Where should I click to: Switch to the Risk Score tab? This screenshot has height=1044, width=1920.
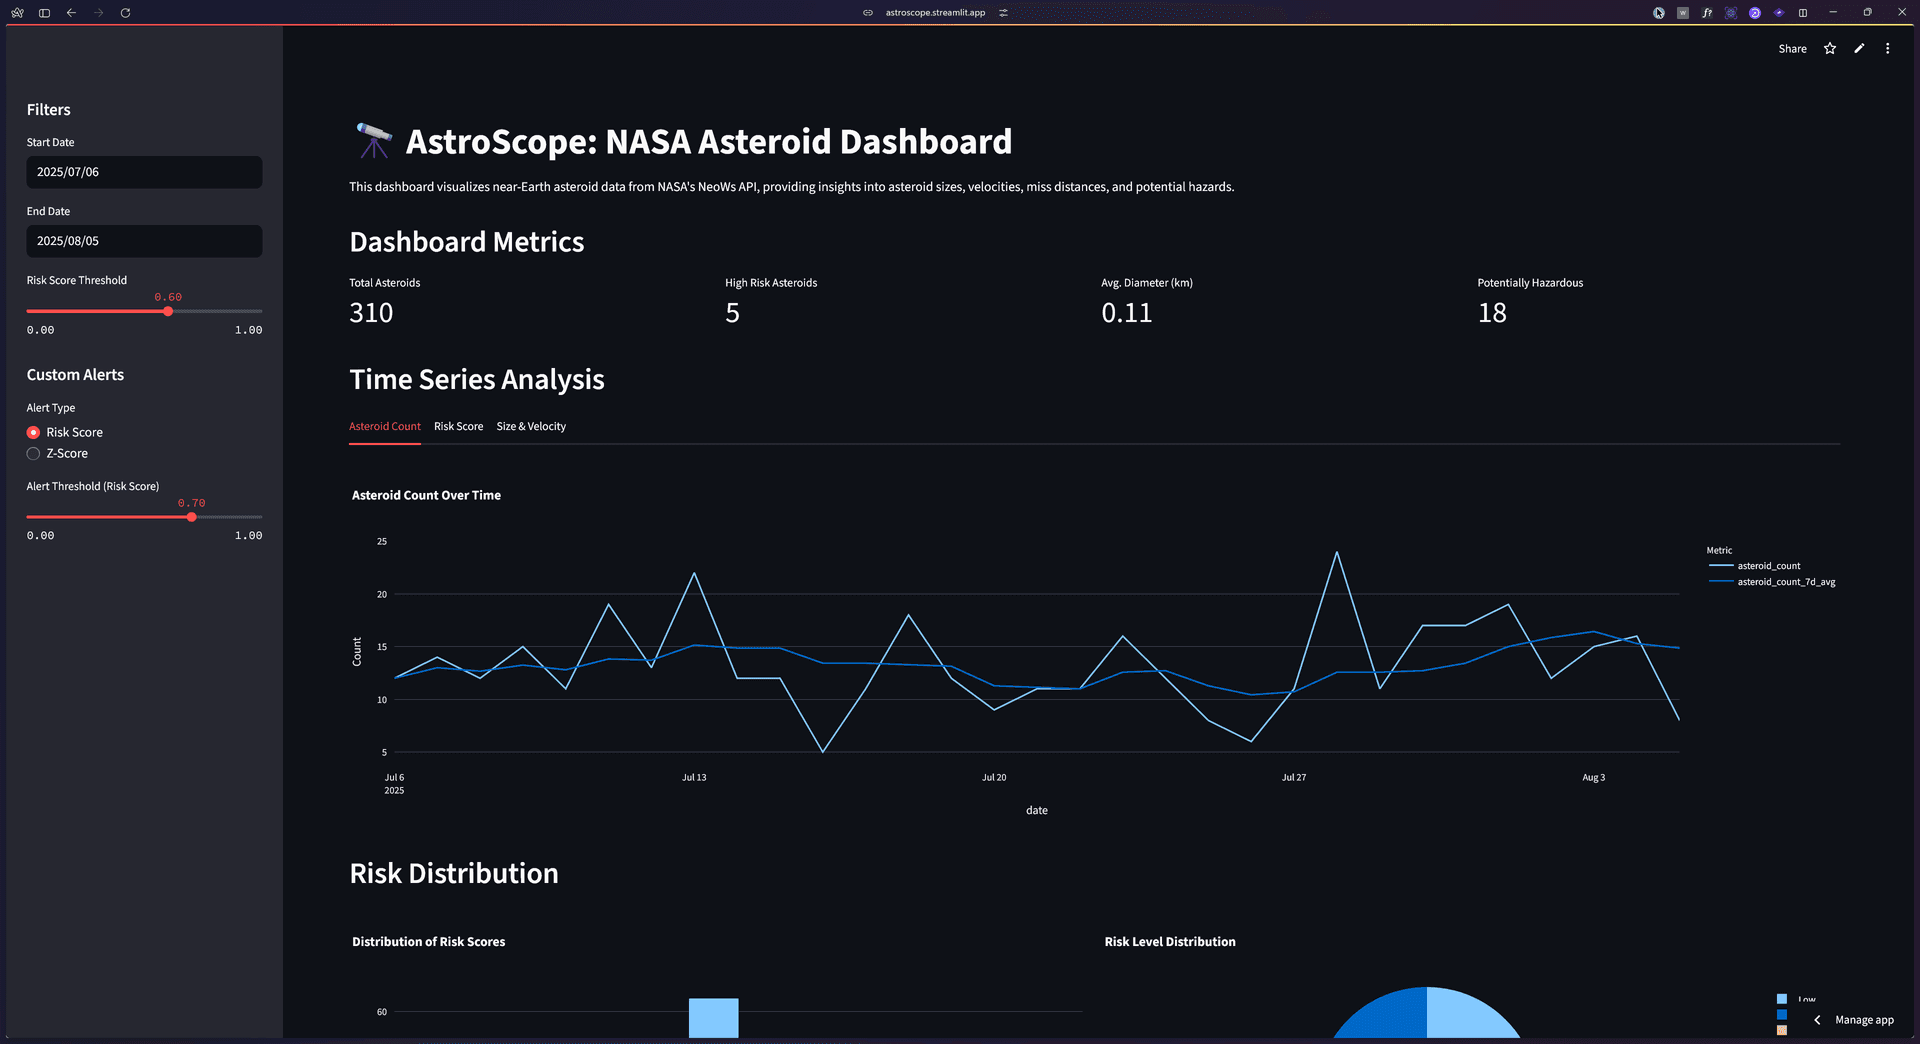[458, 427]
